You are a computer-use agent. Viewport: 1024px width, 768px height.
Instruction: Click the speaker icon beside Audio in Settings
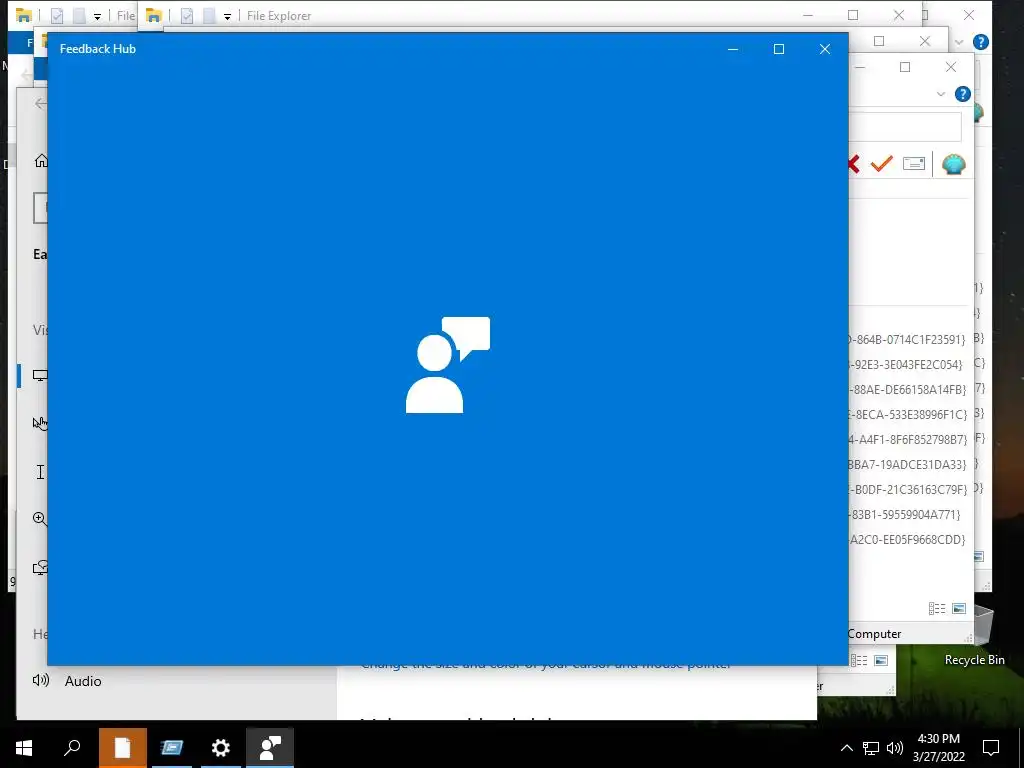point(40,680)
